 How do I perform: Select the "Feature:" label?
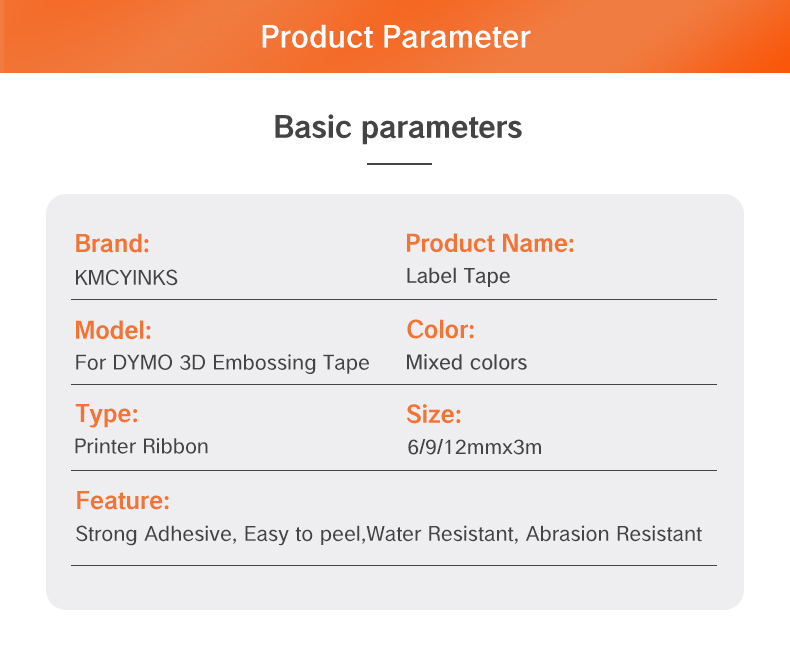click(123, 501)
